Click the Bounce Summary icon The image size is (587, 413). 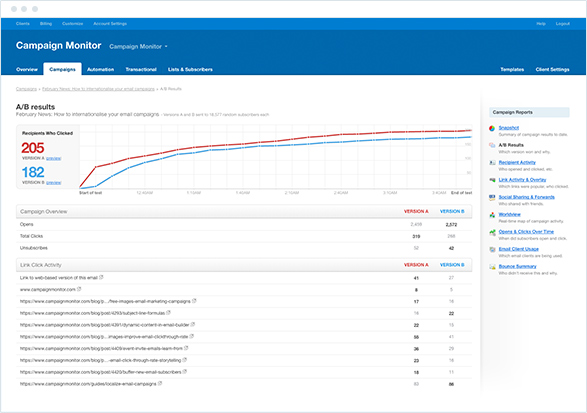point(492,267)
